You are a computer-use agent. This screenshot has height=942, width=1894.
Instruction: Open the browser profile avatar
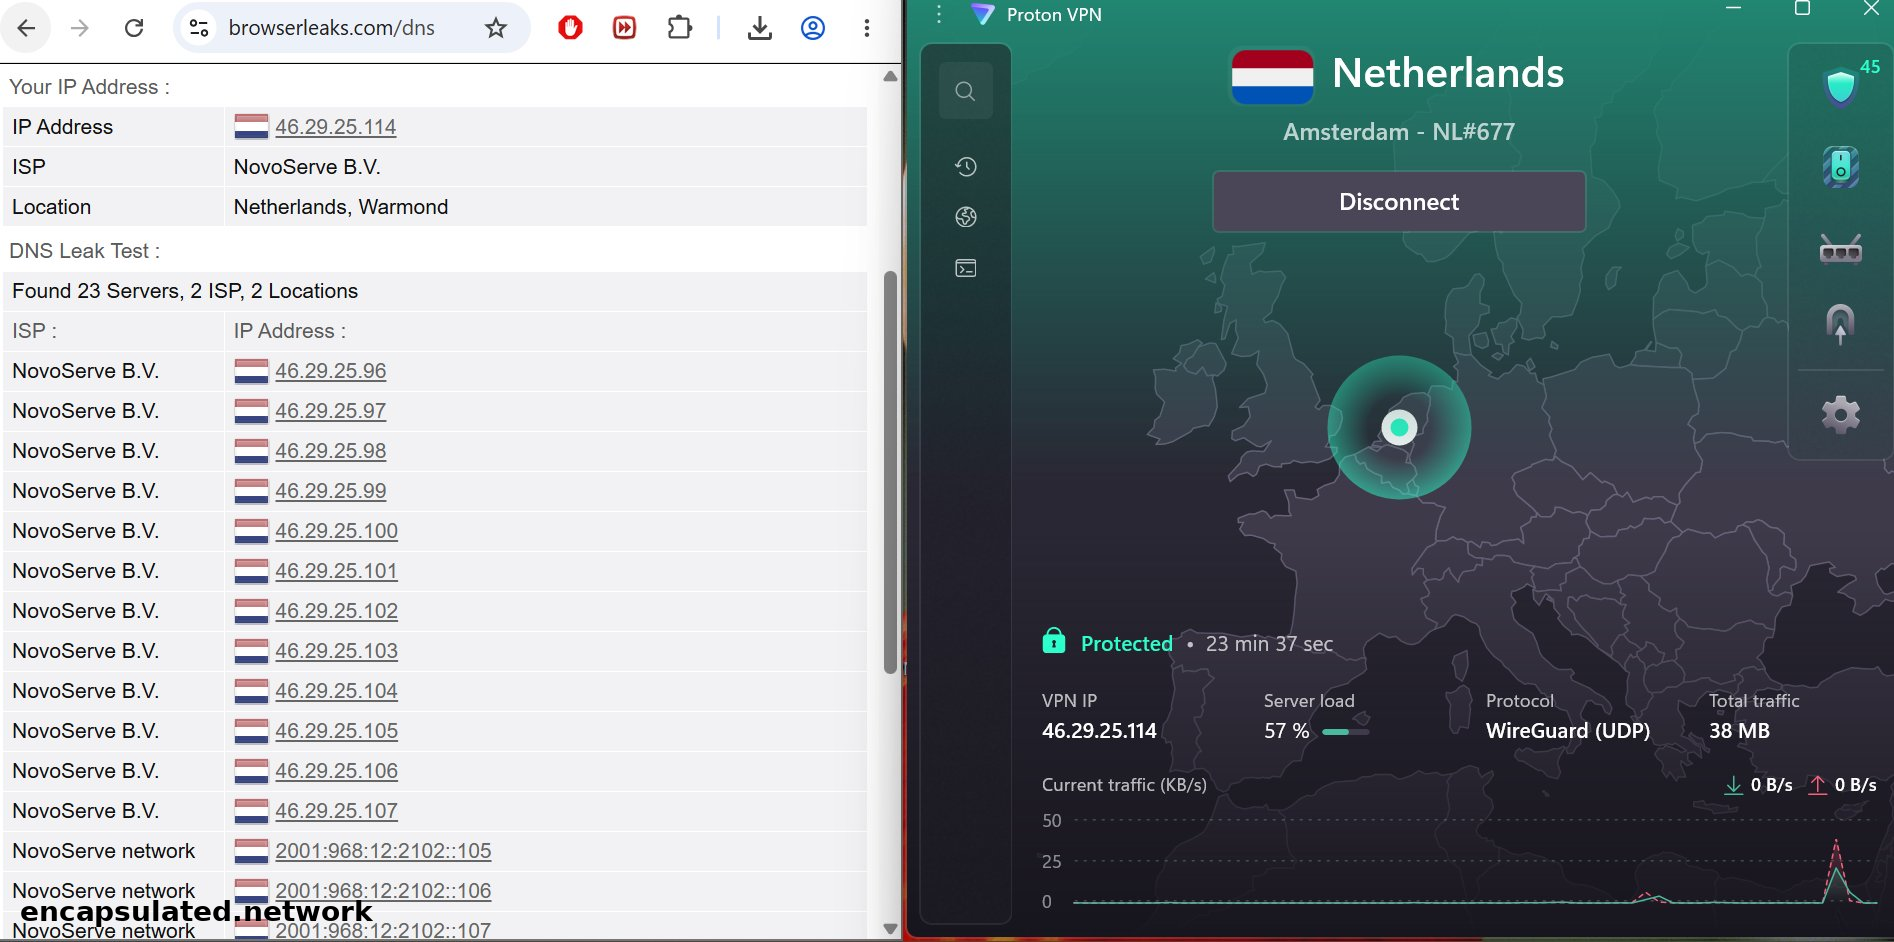[813, 28]
